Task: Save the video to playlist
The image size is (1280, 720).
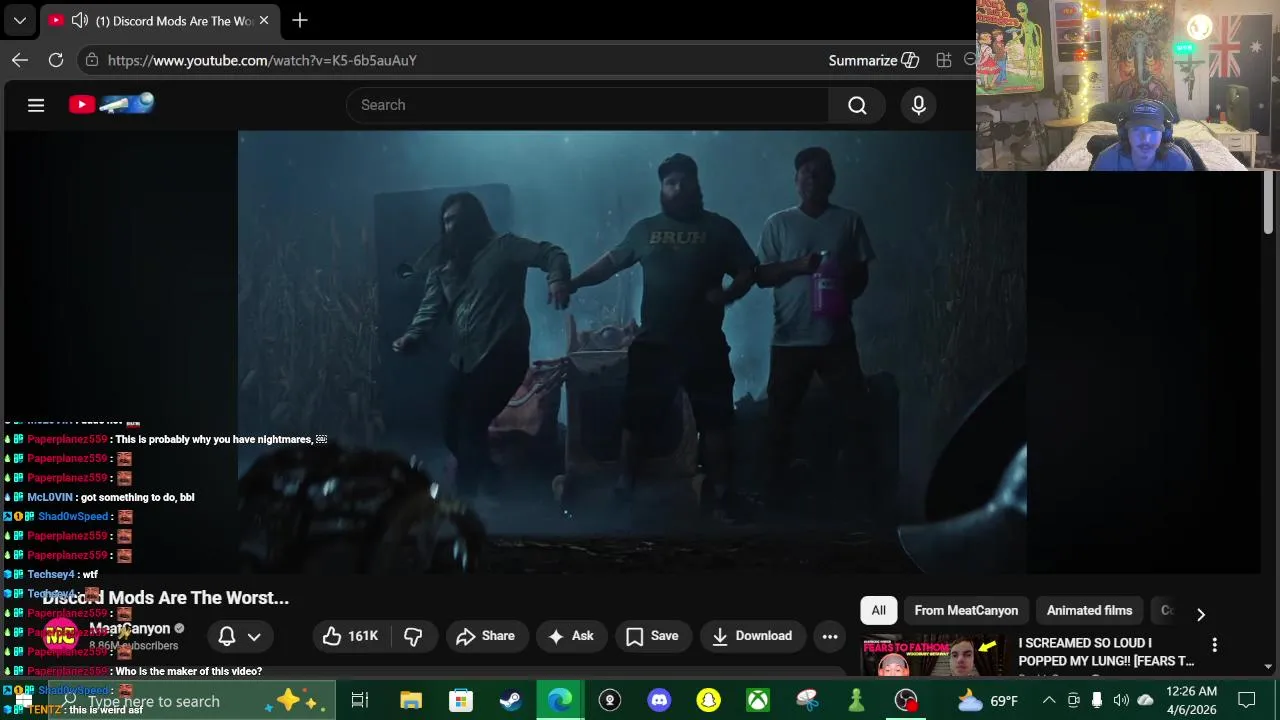Action: pos(653,636)
